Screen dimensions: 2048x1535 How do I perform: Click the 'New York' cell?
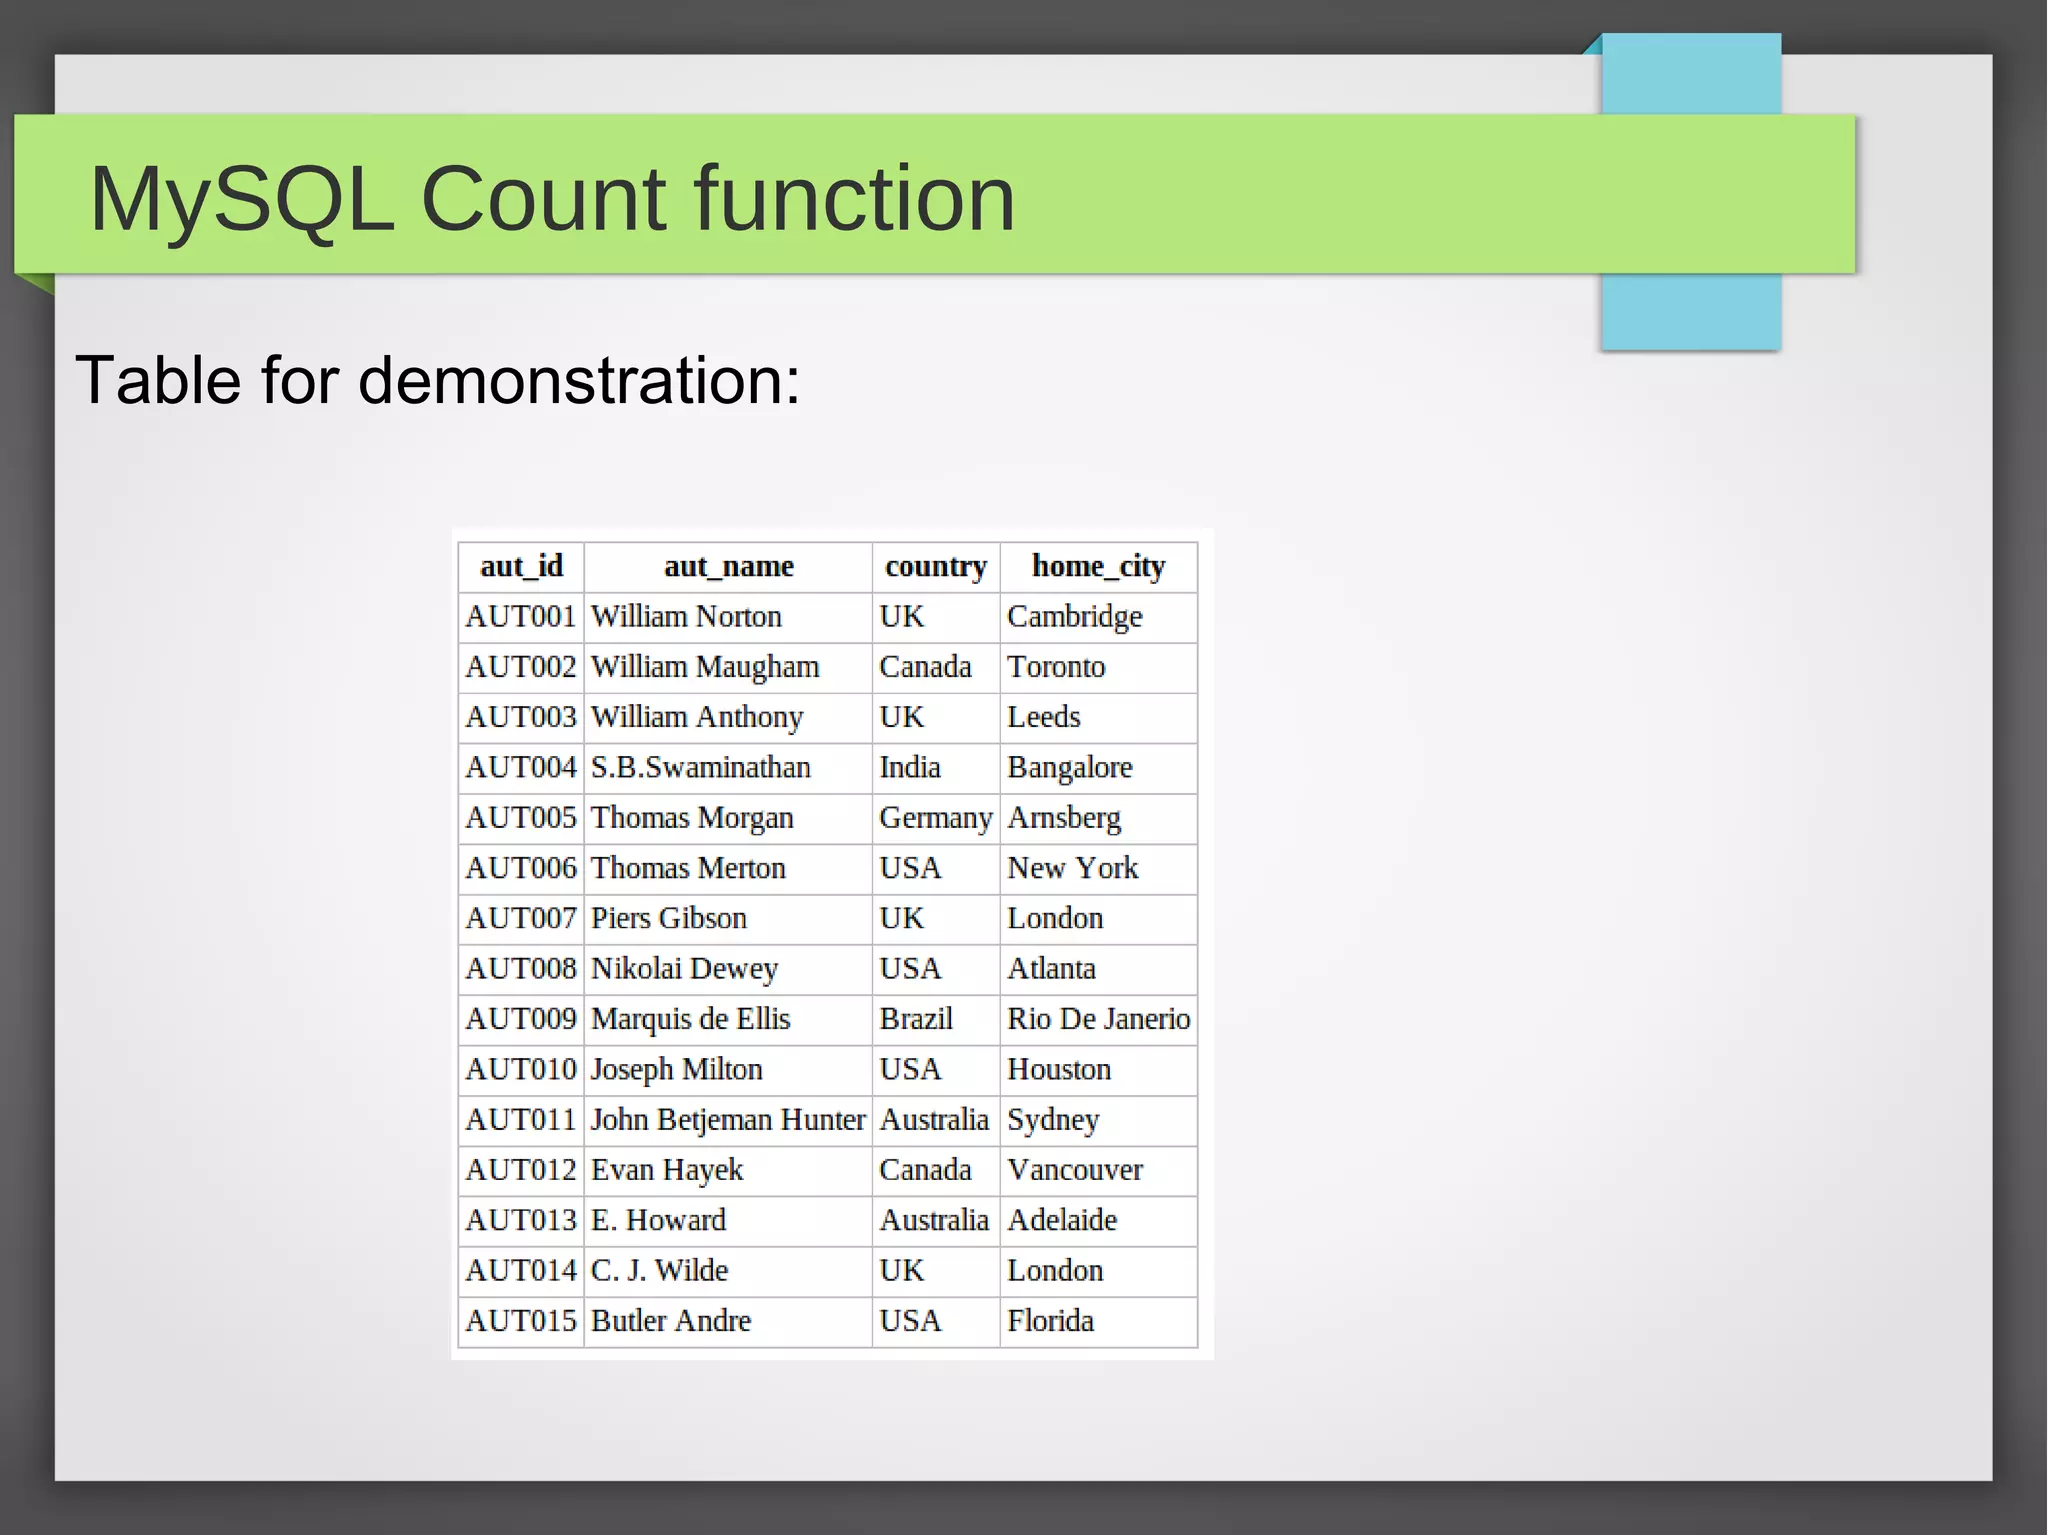1099,868
